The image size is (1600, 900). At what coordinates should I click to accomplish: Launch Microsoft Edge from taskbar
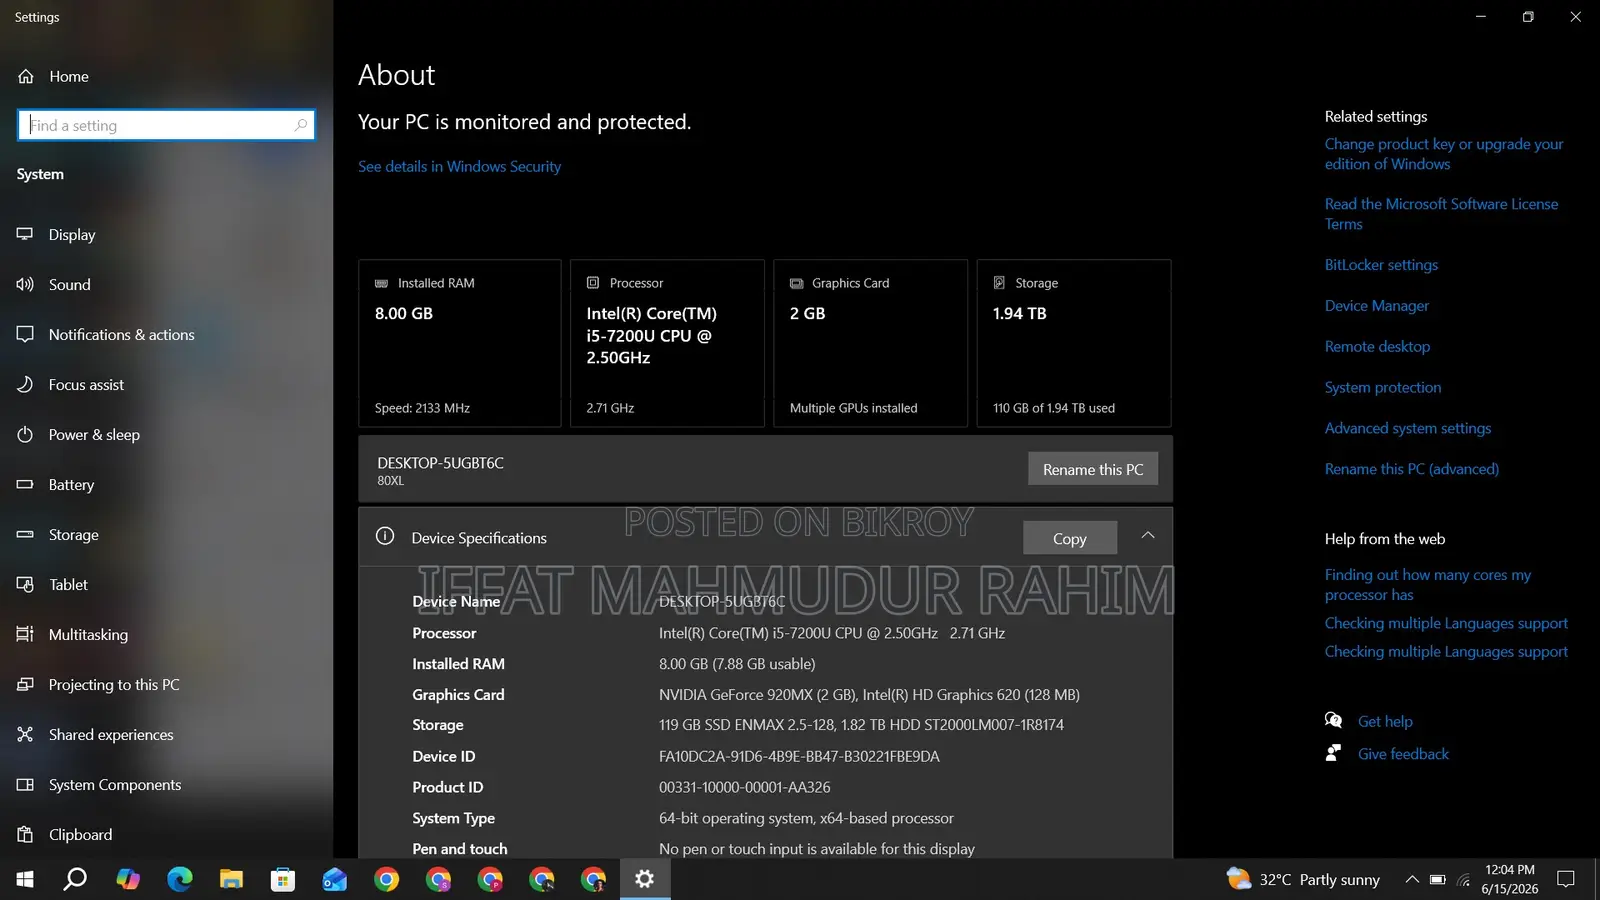click(180, 879)
